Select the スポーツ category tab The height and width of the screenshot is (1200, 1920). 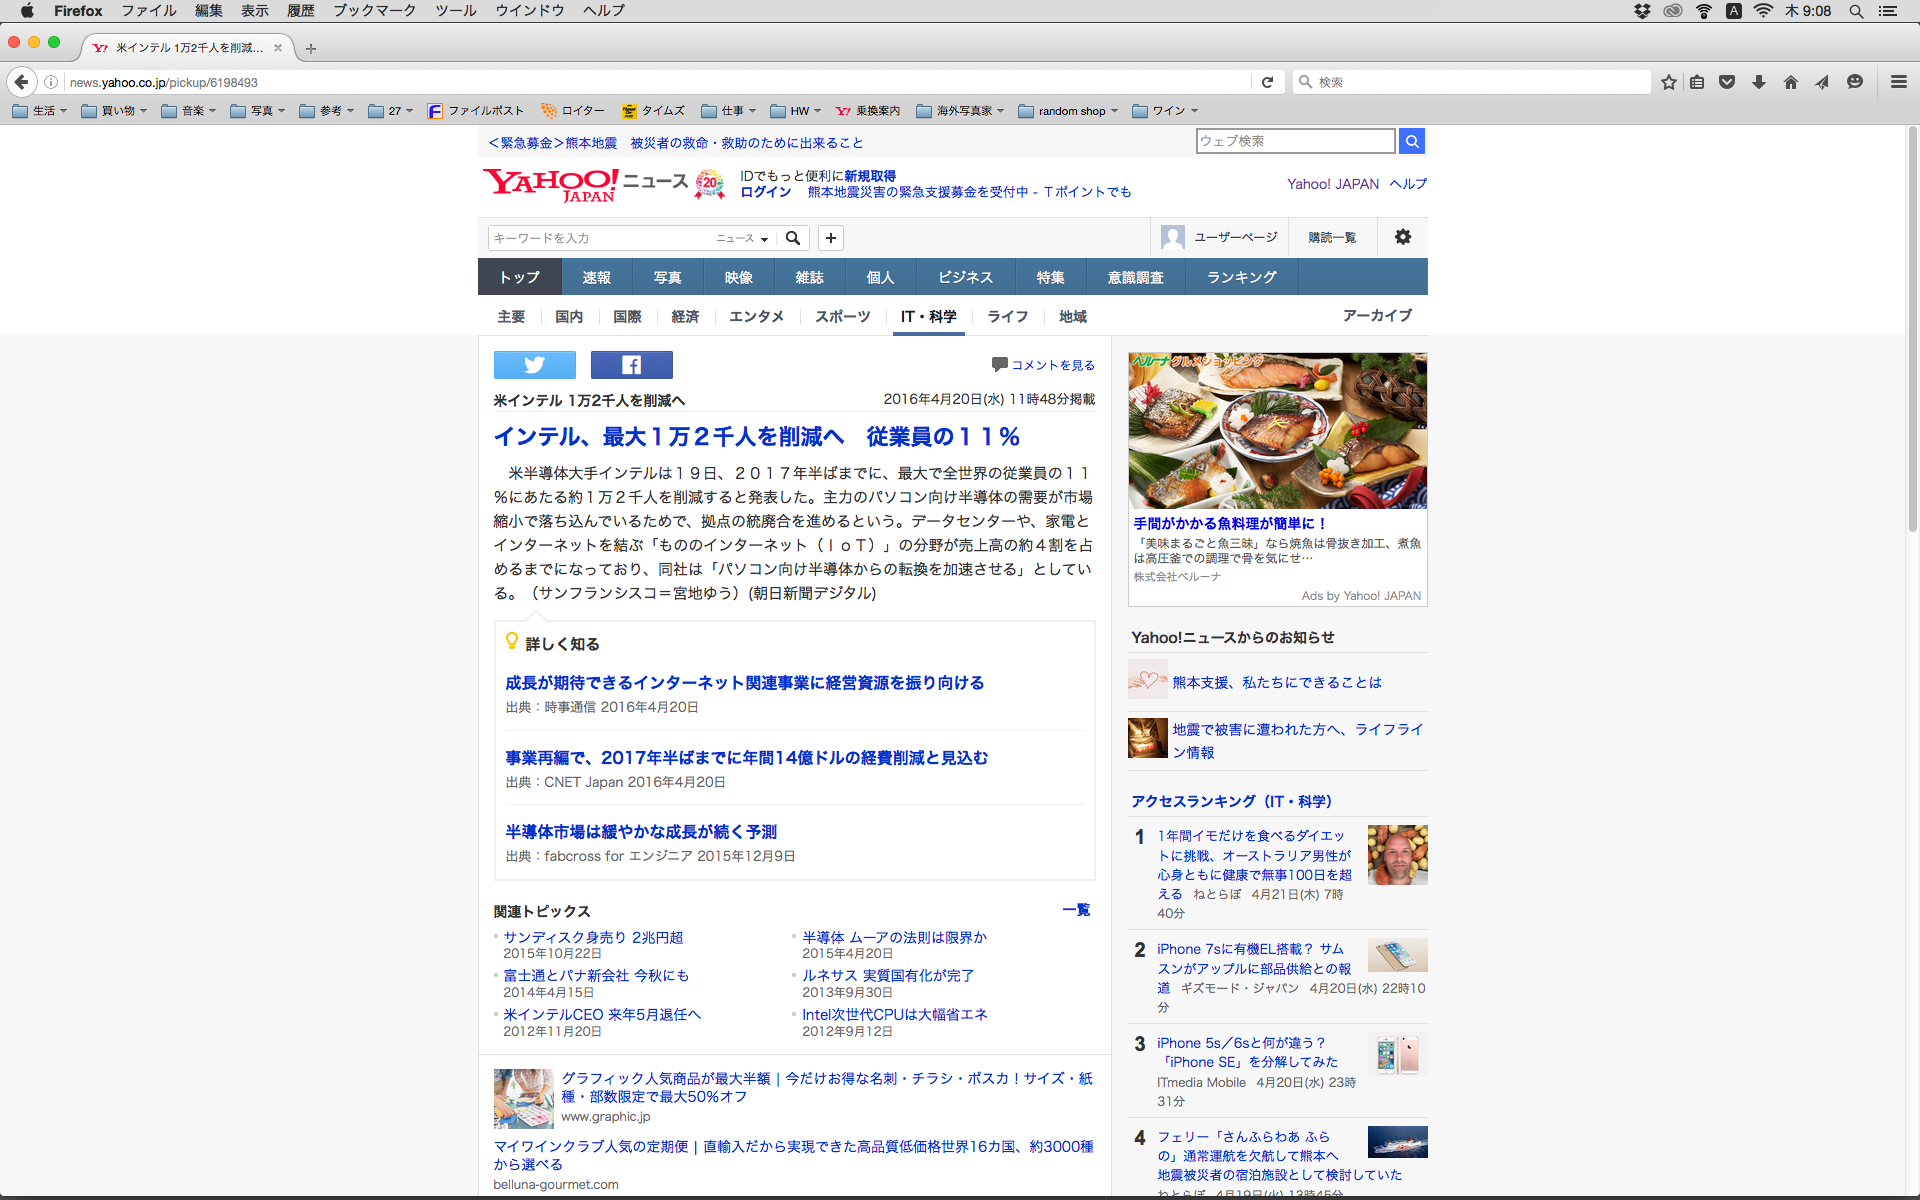(842, 316)
